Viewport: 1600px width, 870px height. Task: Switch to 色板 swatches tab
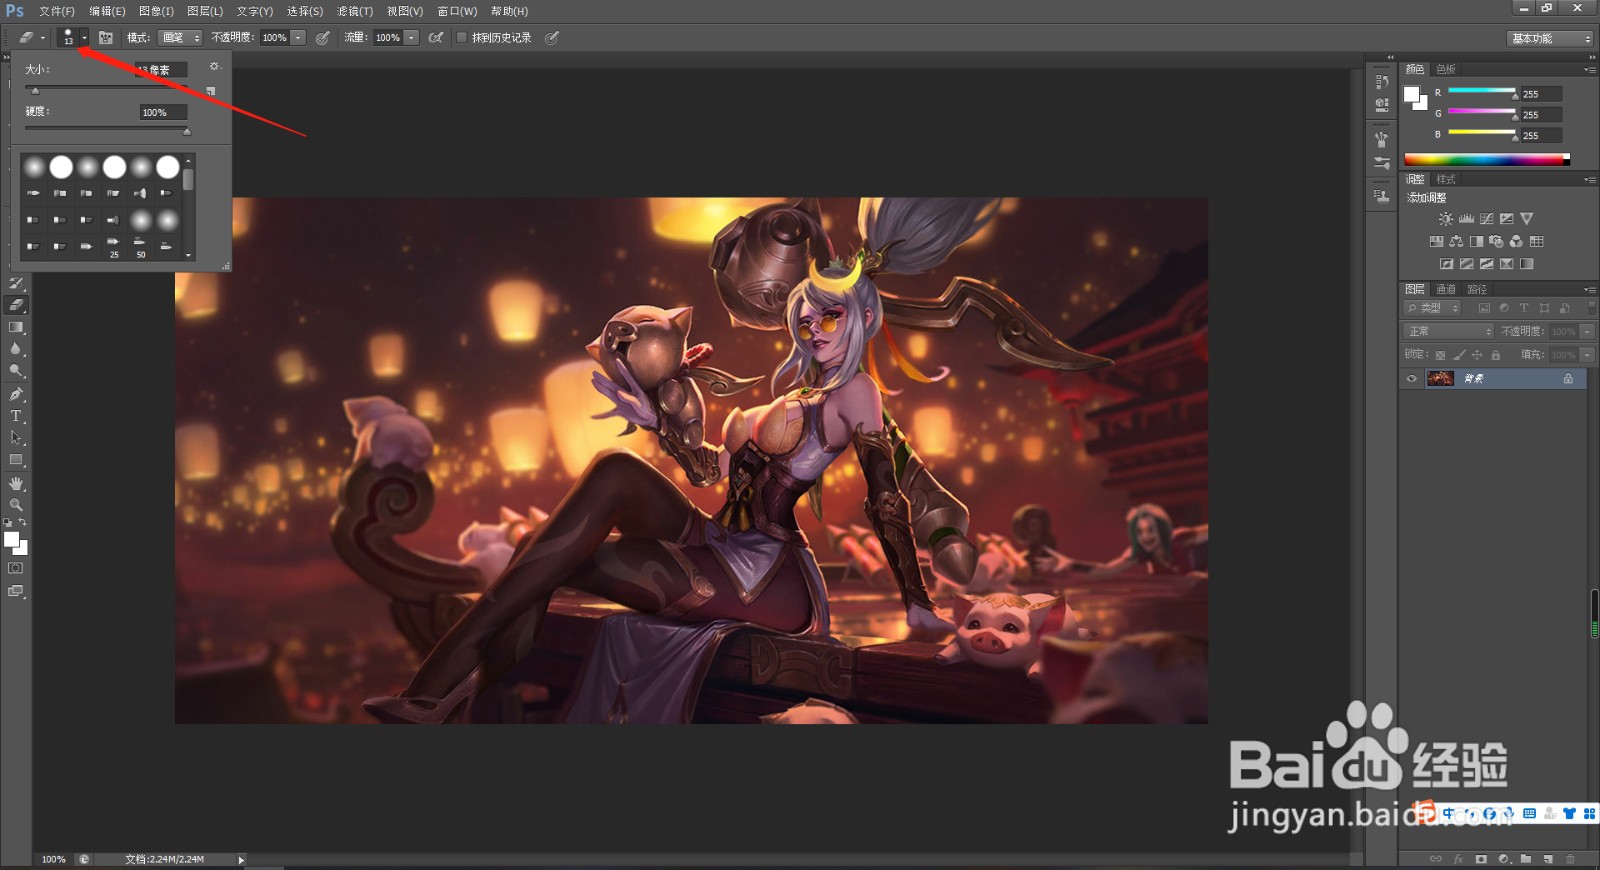(1446, 69)
